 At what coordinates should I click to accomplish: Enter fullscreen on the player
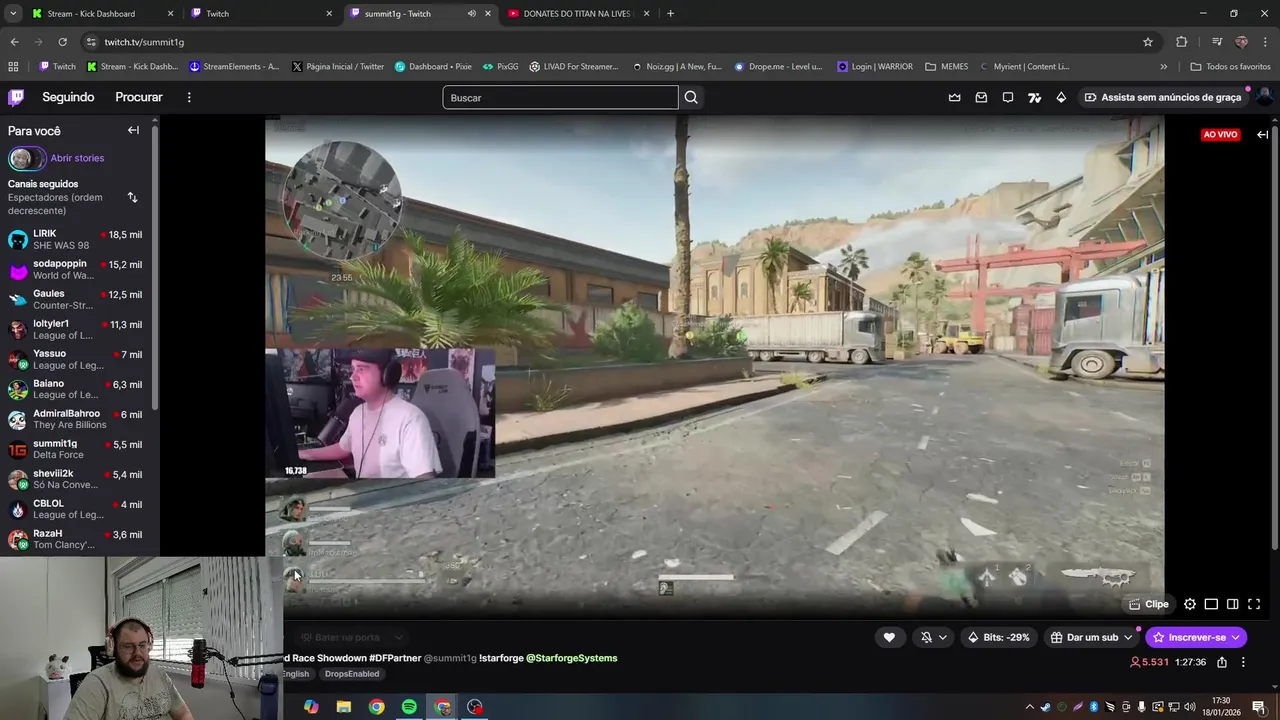[1254, 604]
